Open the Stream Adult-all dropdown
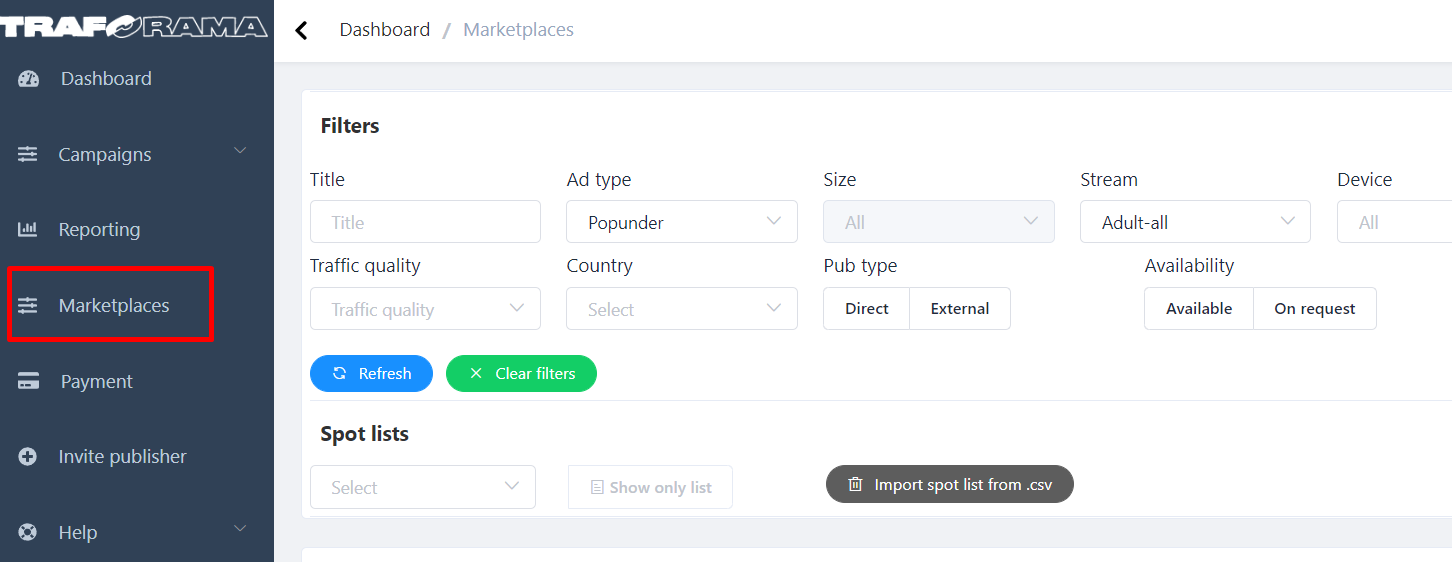This screenshot has width=1452, height=562. click(1194, 222)
